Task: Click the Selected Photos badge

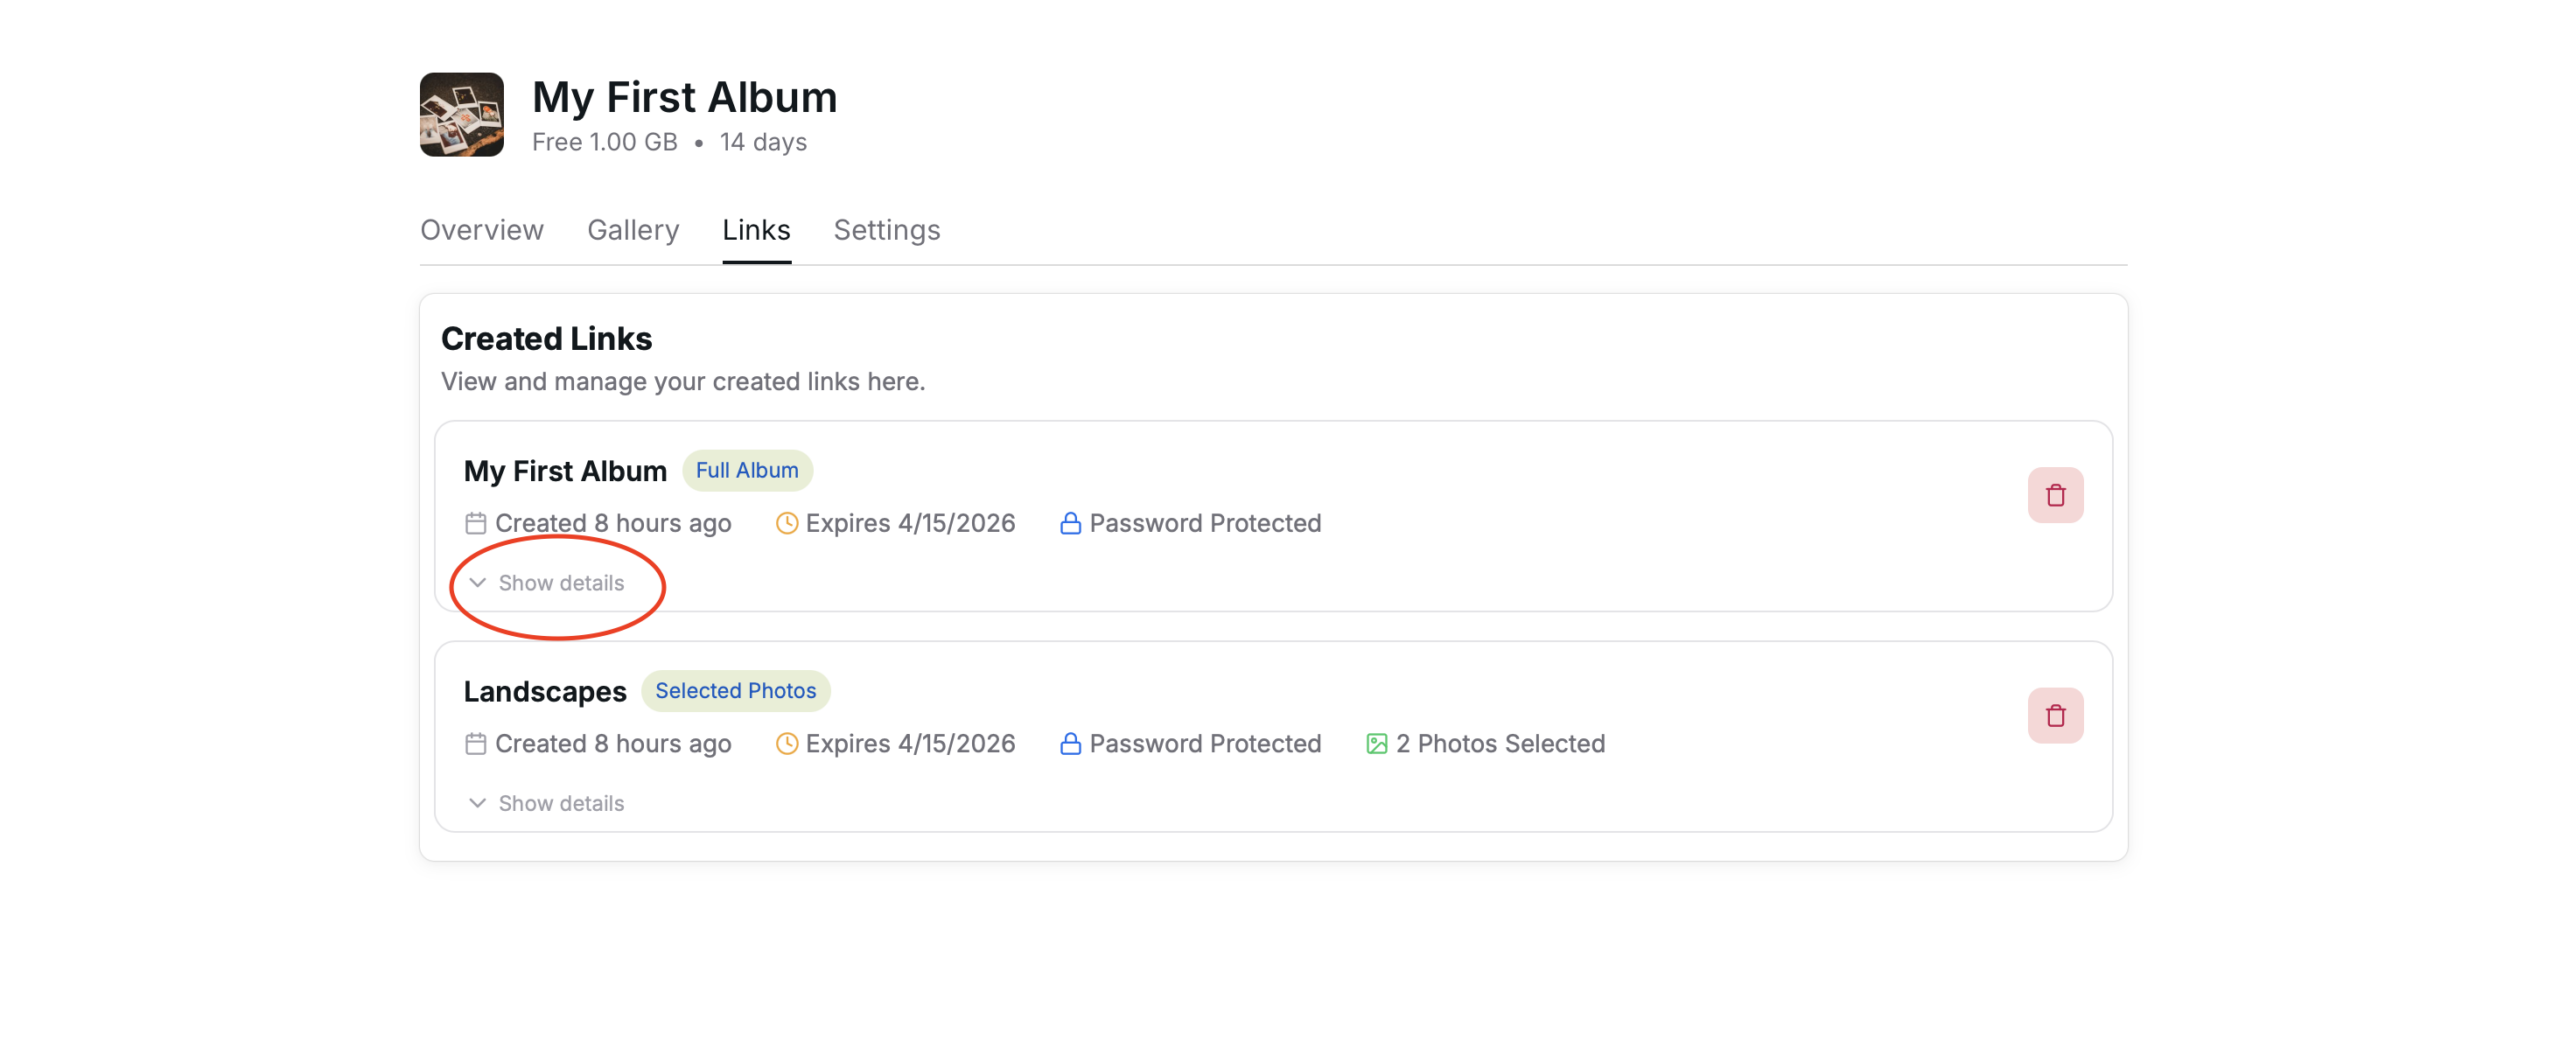Action: click(x=735, y=690)
